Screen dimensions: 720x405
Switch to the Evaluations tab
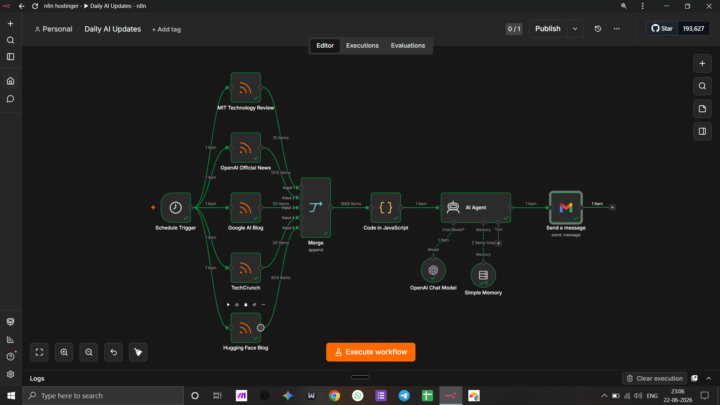[x=408, y=45]
